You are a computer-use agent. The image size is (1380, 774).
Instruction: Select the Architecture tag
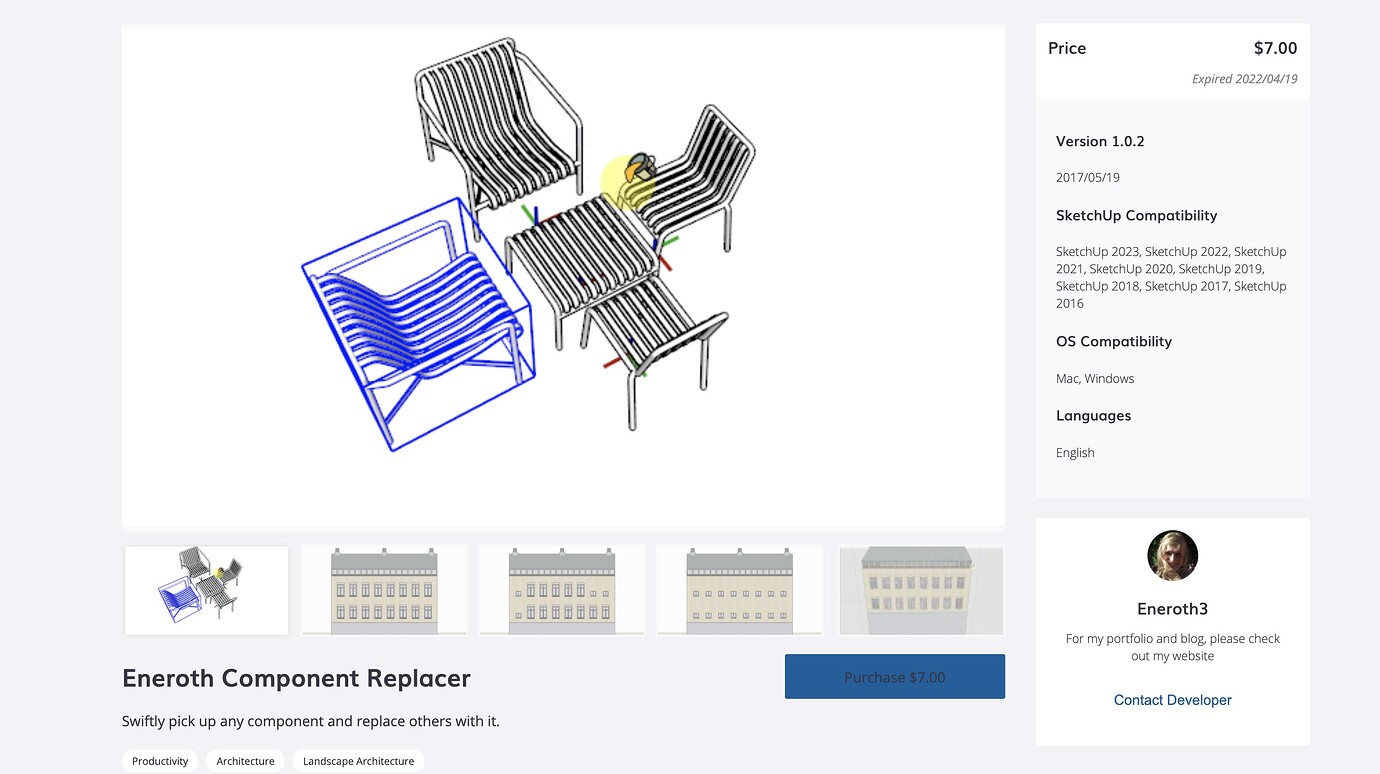point(245,760)
